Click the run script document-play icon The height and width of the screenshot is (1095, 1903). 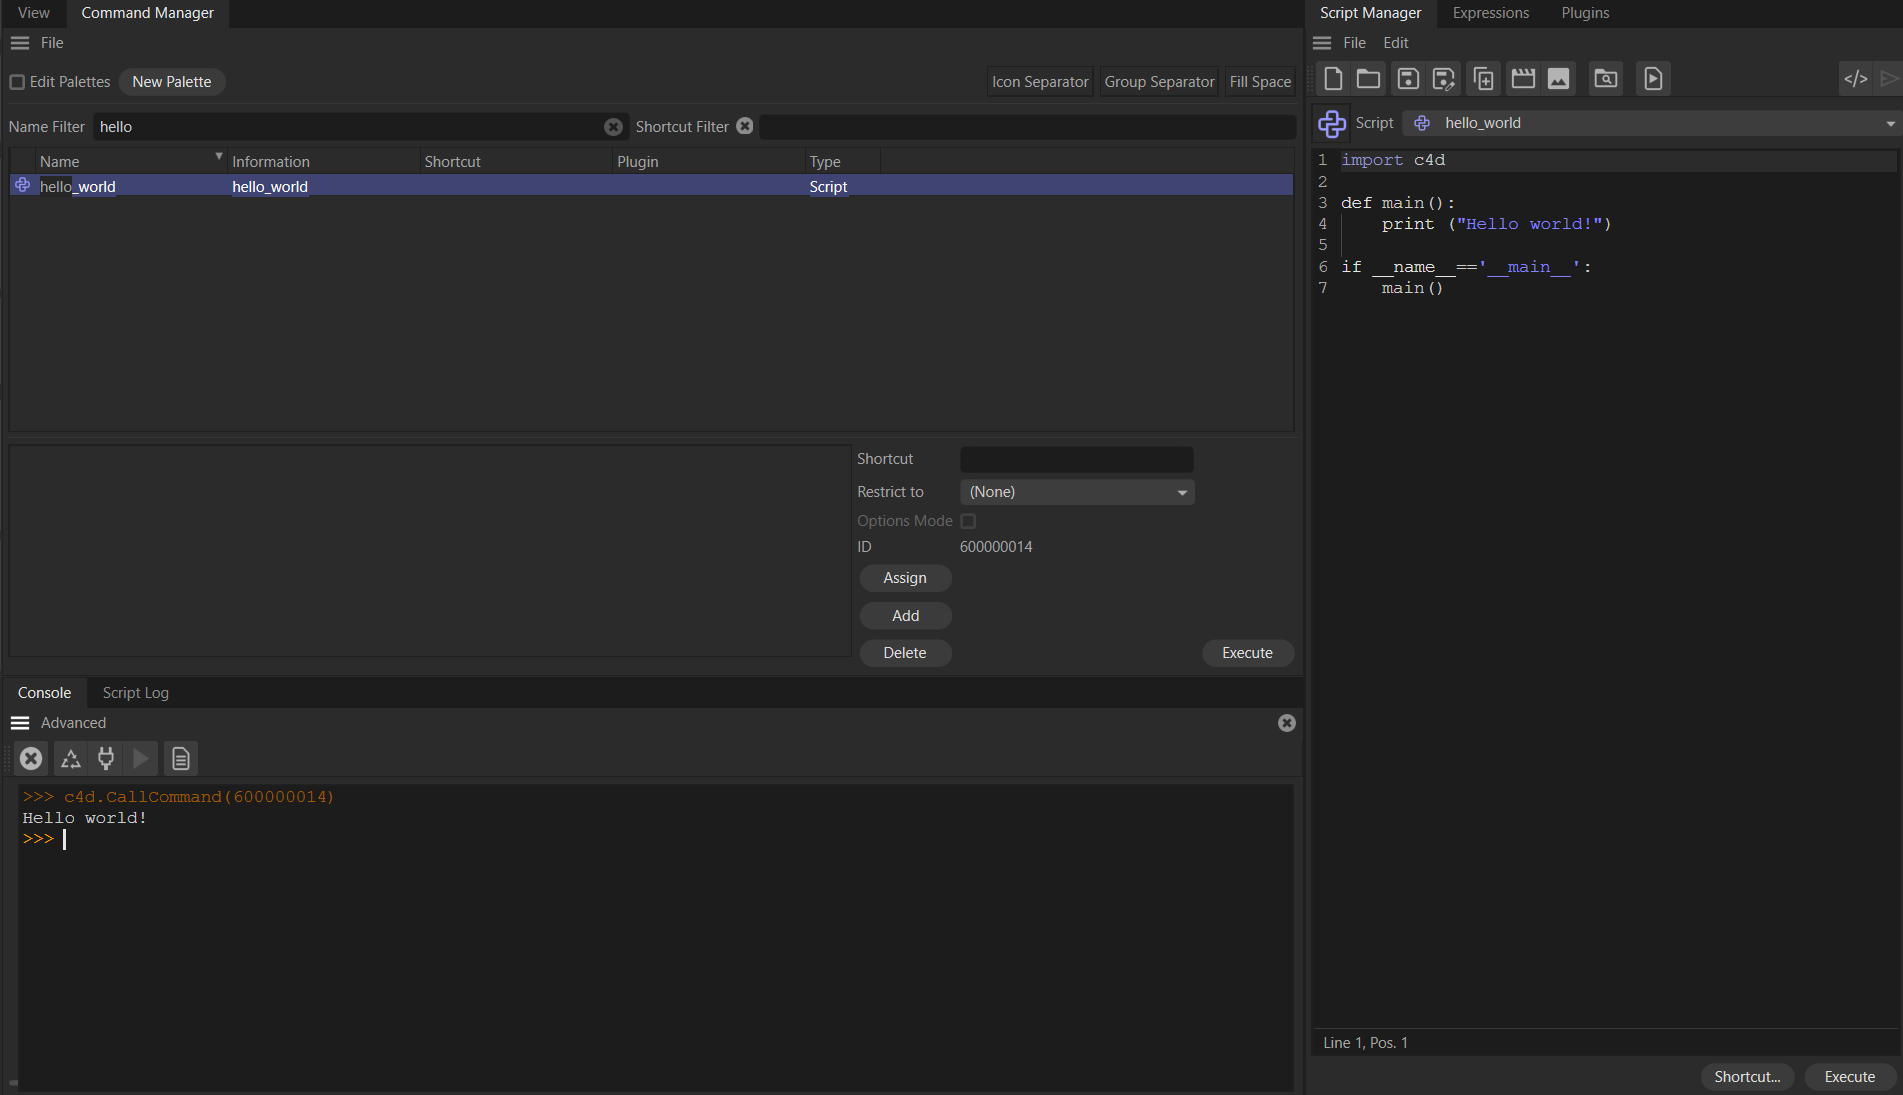click(x=1653, y=78)
